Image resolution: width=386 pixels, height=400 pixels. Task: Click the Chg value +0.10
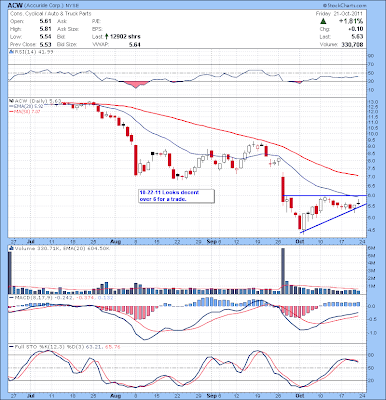coord(356,29)
